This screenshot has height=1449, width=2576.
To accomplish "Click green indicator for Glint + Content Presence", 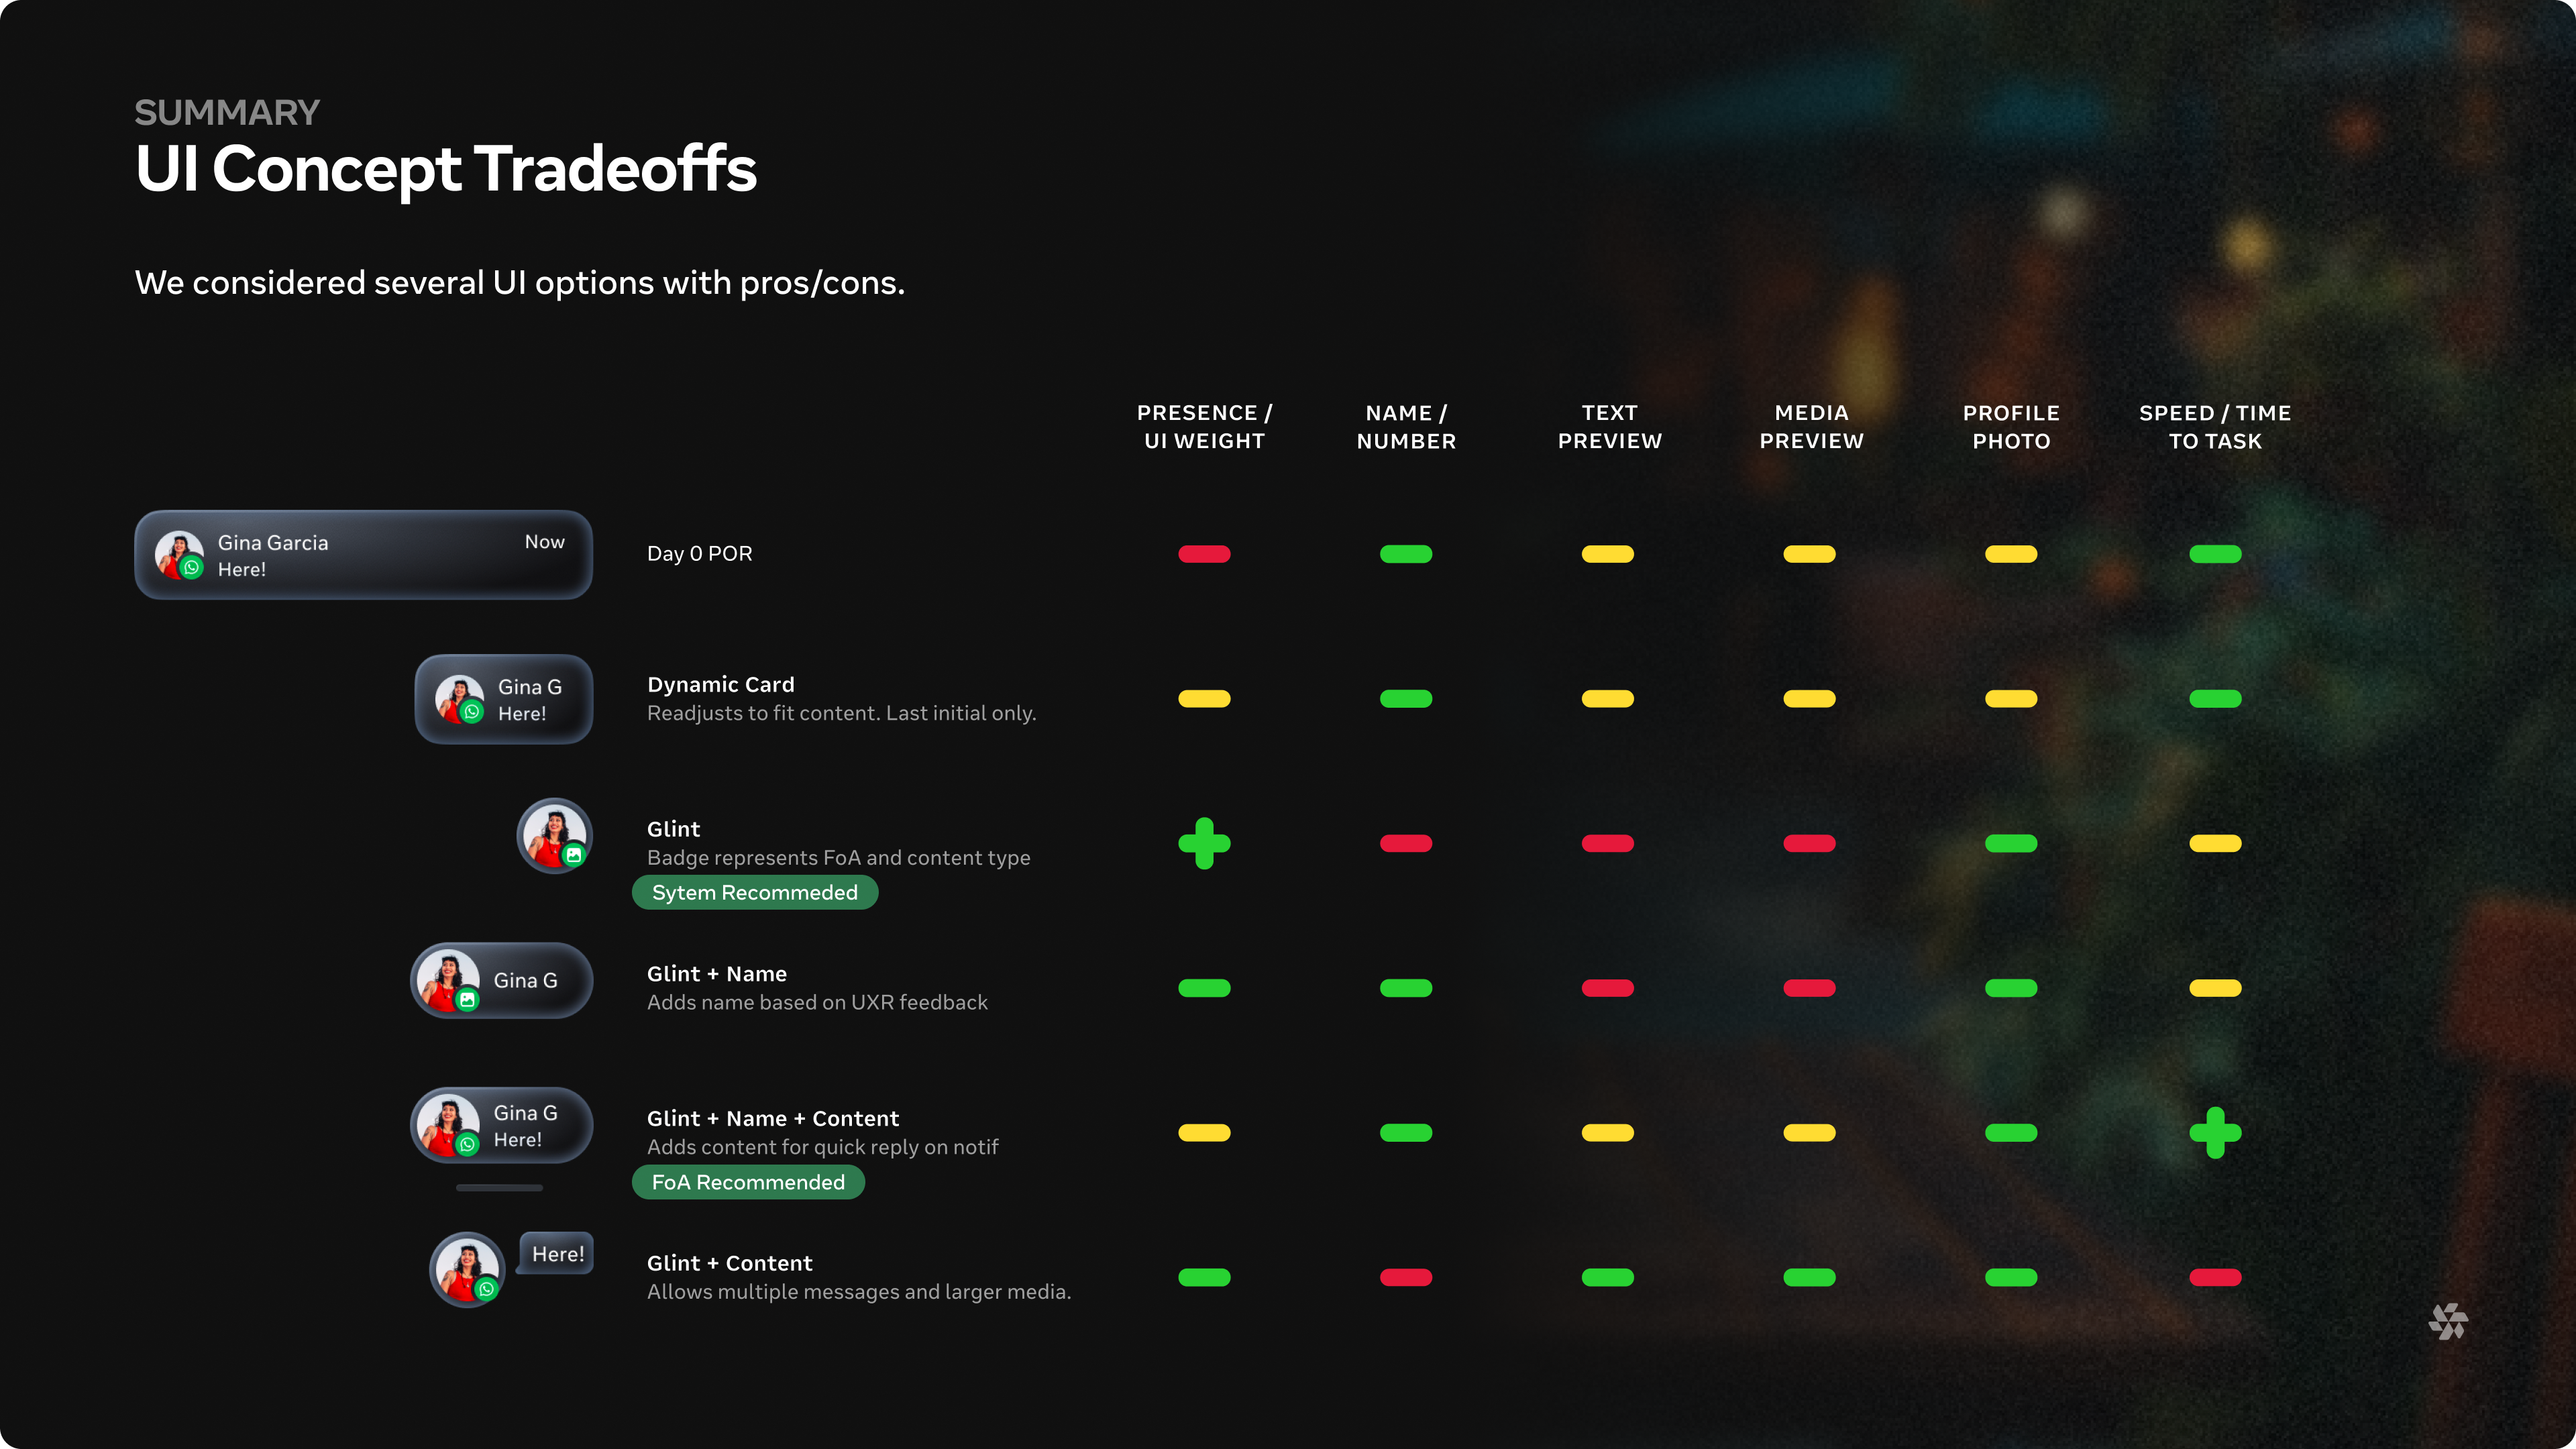I will (x=1204, y=1277).
